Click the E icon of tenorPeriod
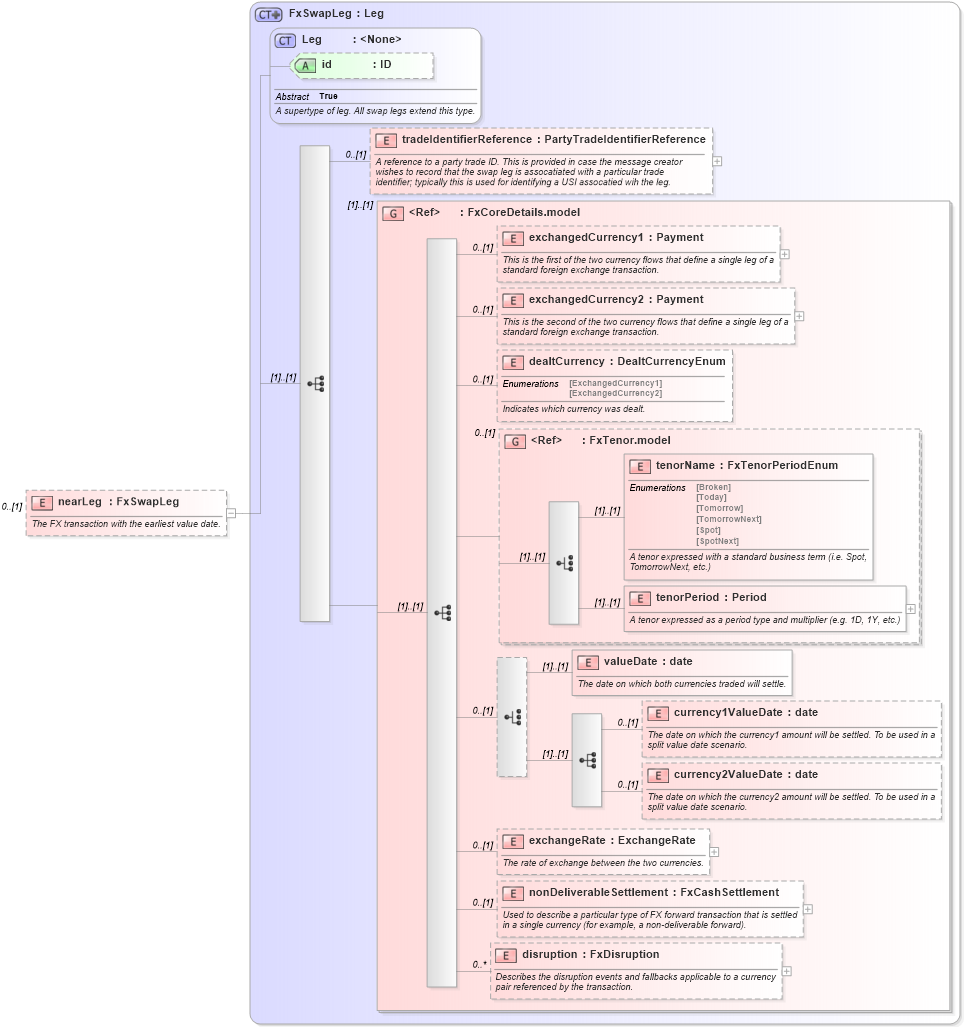The height and width of the screenshot is (1027, 965). pyautogui.click(x=640, y=598)
